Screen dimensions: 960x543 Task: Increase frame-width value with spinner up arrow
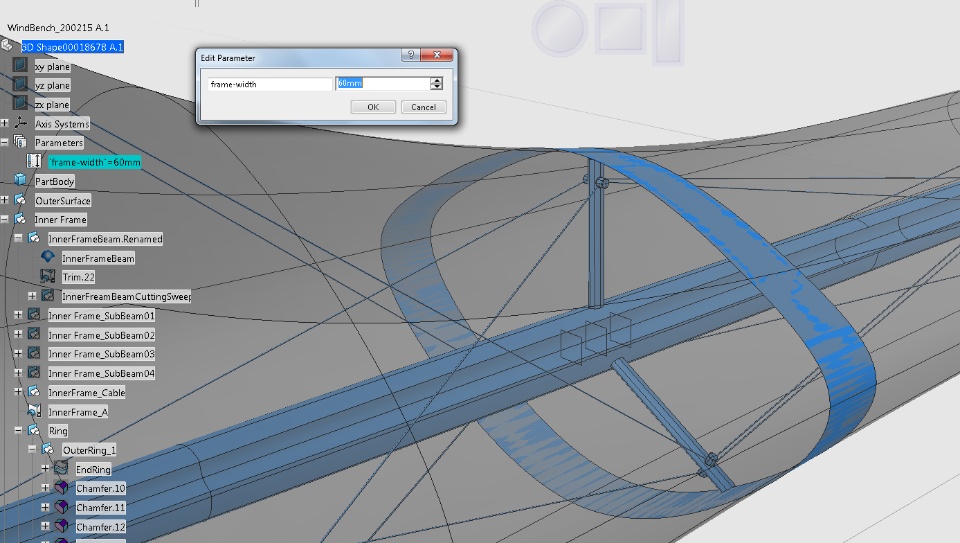click(437, 80)
